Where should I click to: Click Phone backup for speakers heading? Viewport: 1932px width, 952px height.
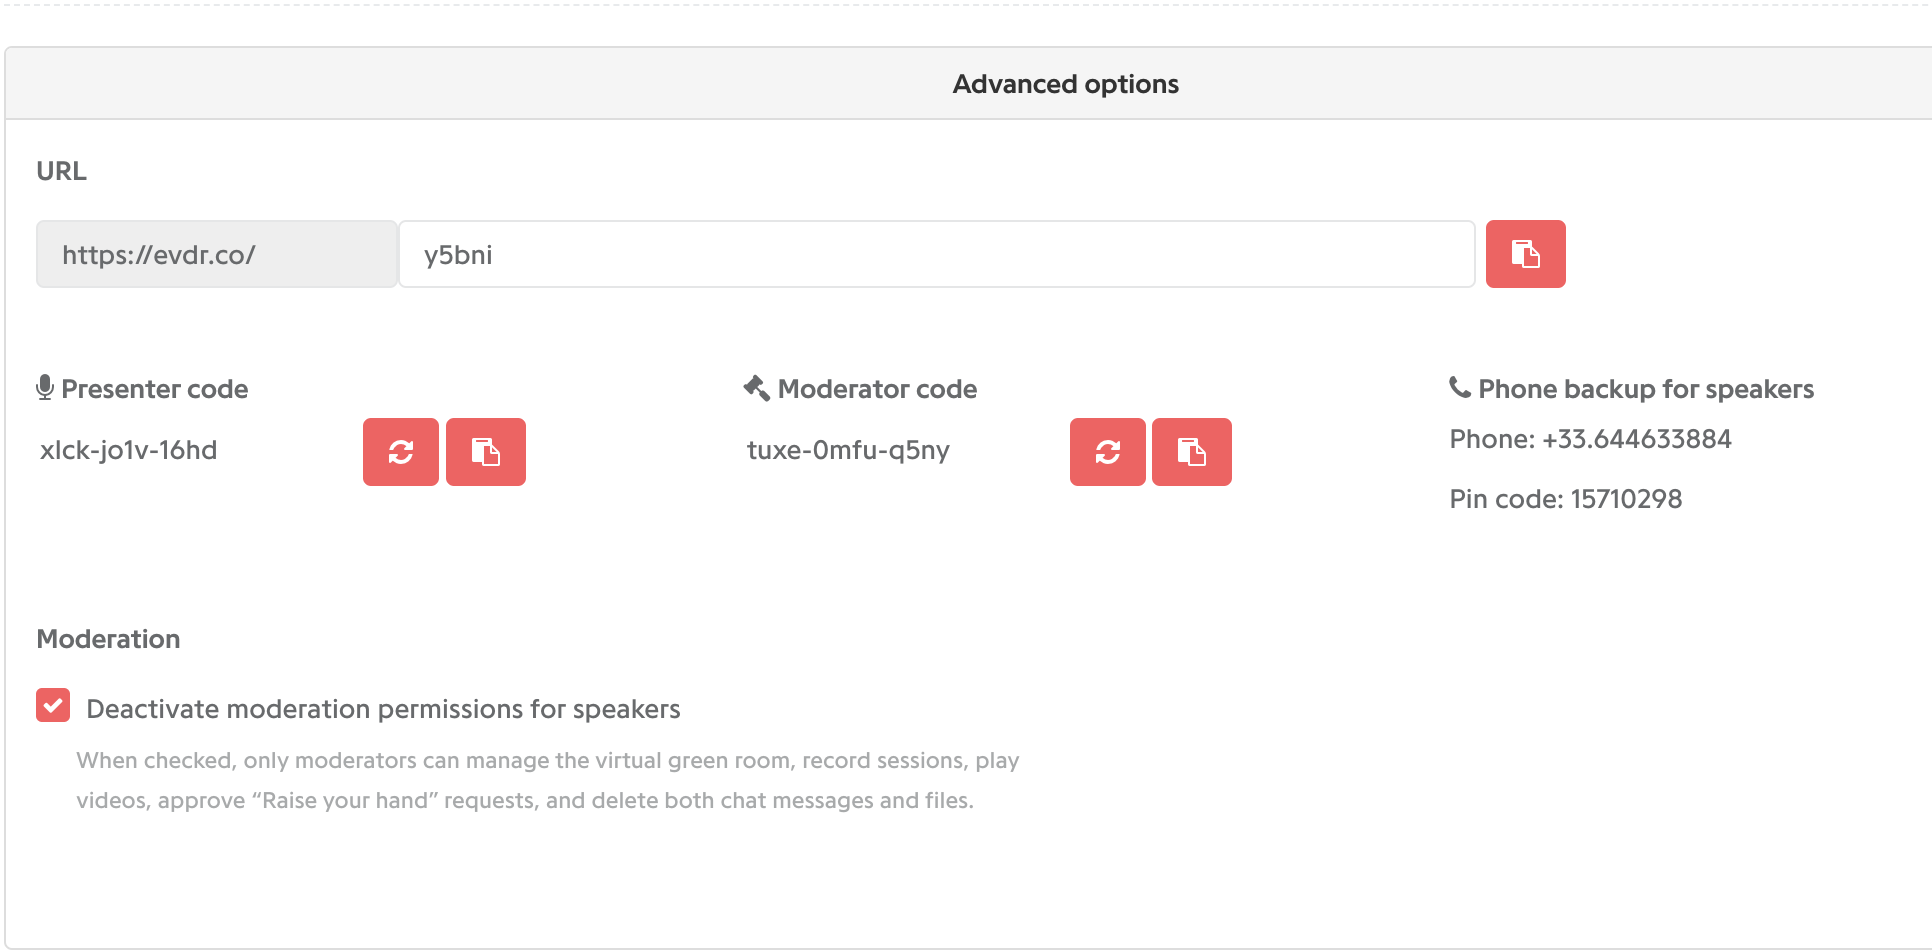[1646, 389]
